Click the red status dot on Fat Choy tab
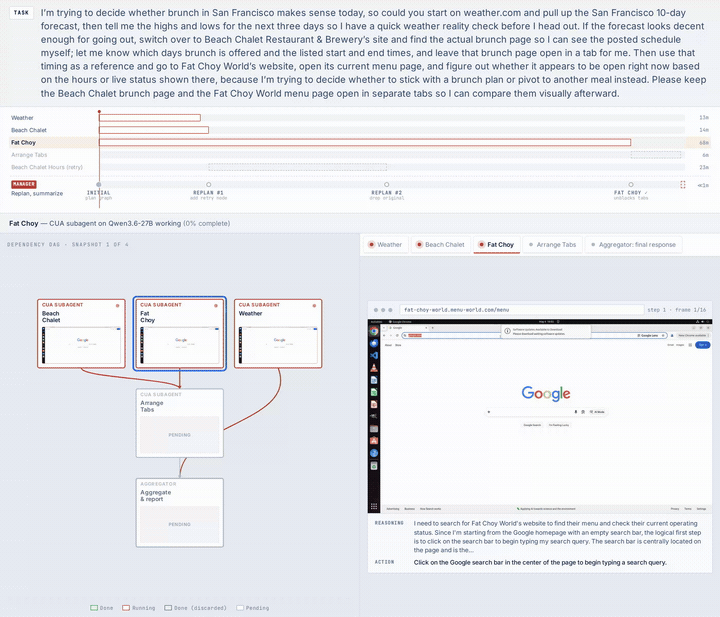 (x=481, y=245)
